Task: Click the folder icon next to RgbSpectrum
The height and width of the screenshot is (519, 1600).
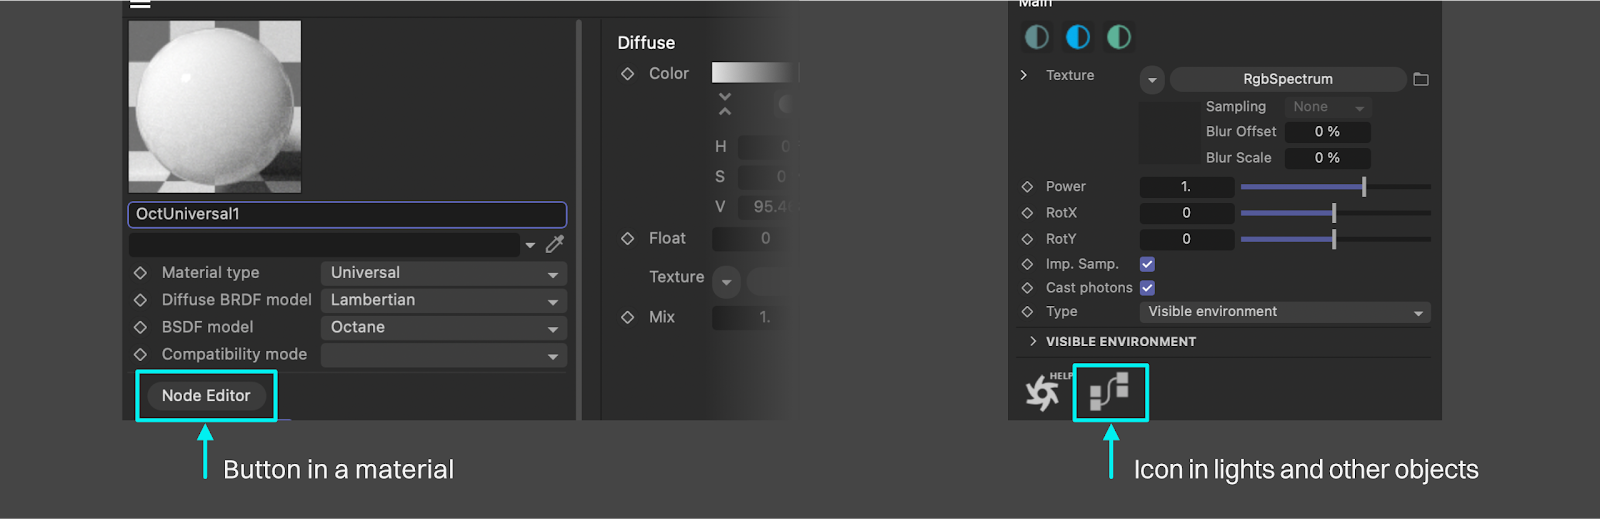Action: pyautogui.click(x=1420, y=79)
